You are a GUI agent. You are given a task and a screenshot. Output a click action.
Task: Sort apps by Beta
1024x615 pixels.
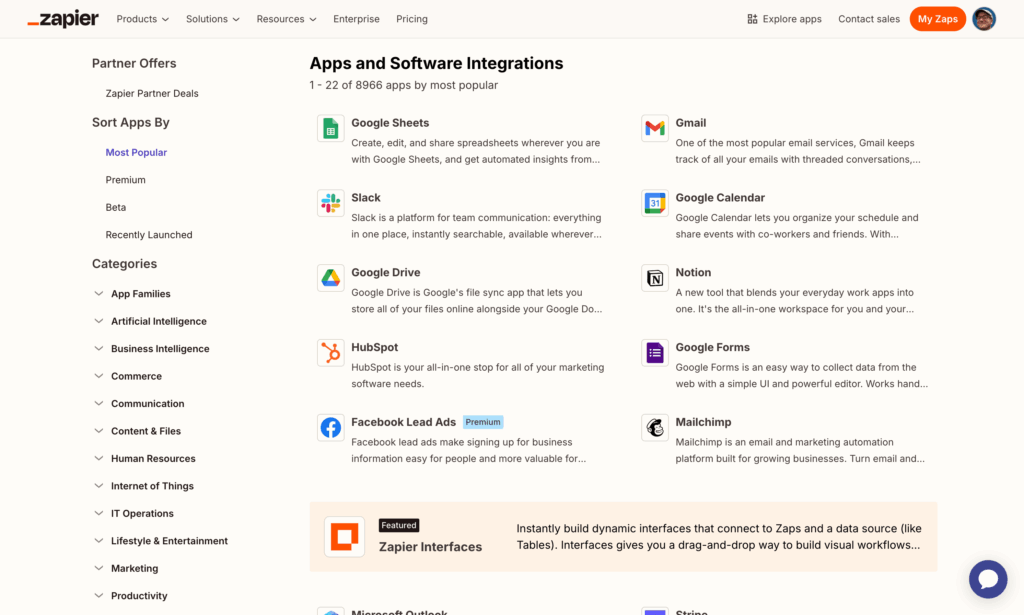(x=116, y=207)
